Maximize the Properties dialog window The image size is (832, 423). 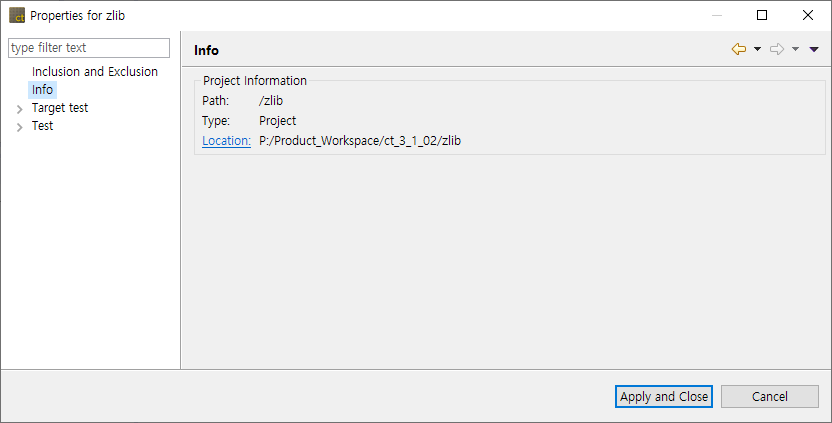[x=762, y=16]
